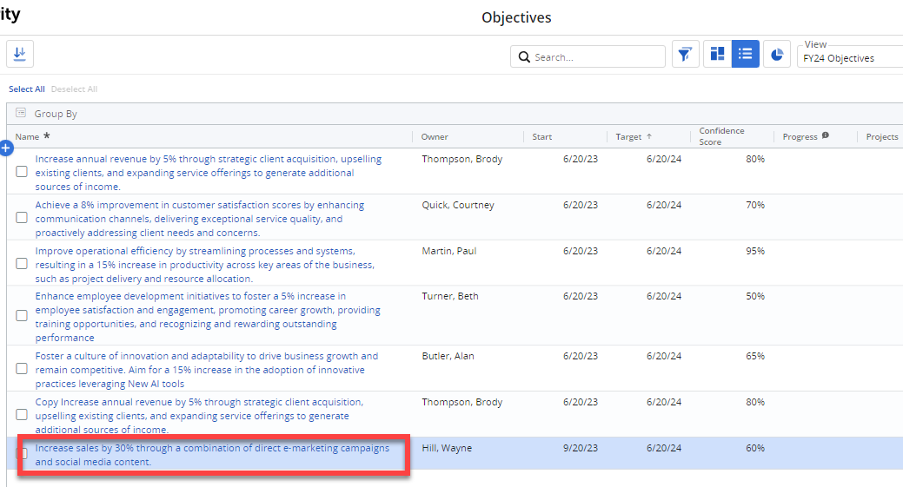Sort by the Name column header
This screenshot has width=904, height=488.
[x=27, y=137]
